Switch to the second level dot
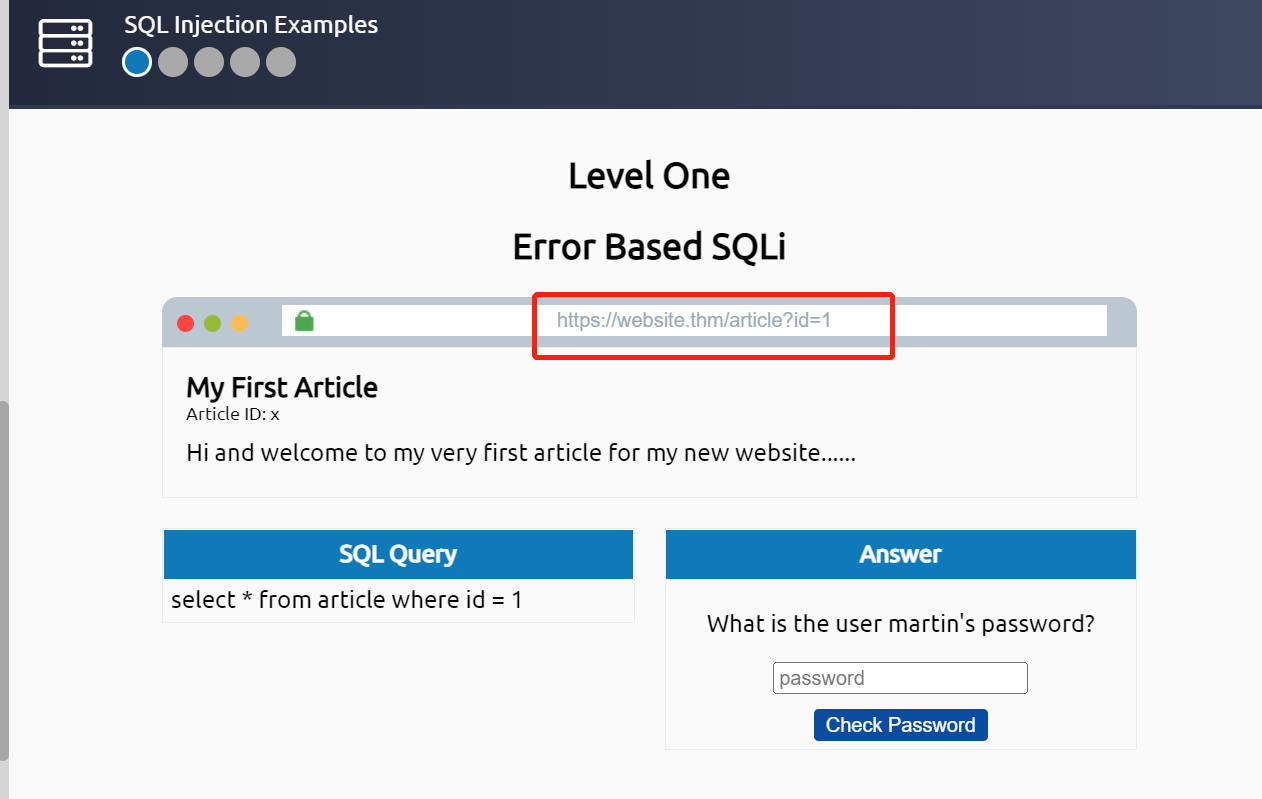This screenshot has width=1262, height=799. 173,62
